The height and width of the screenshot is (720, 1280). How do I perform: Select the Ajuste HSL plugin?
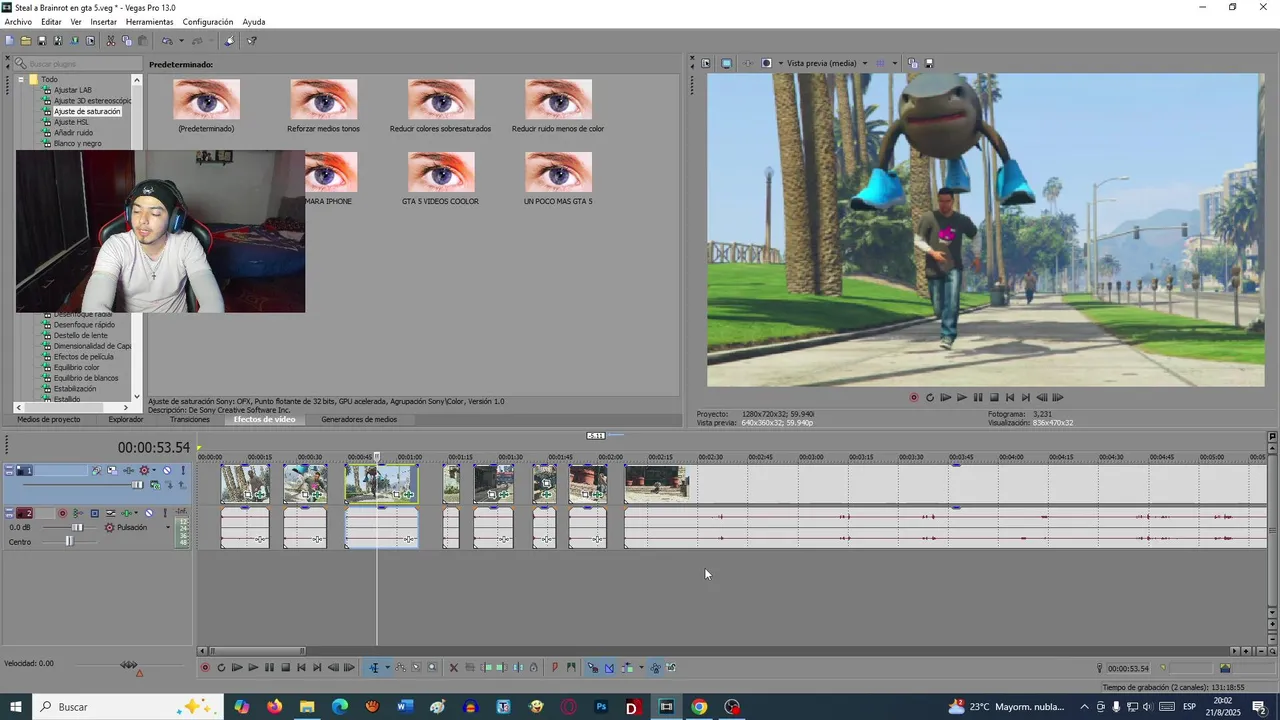[71, 122]
